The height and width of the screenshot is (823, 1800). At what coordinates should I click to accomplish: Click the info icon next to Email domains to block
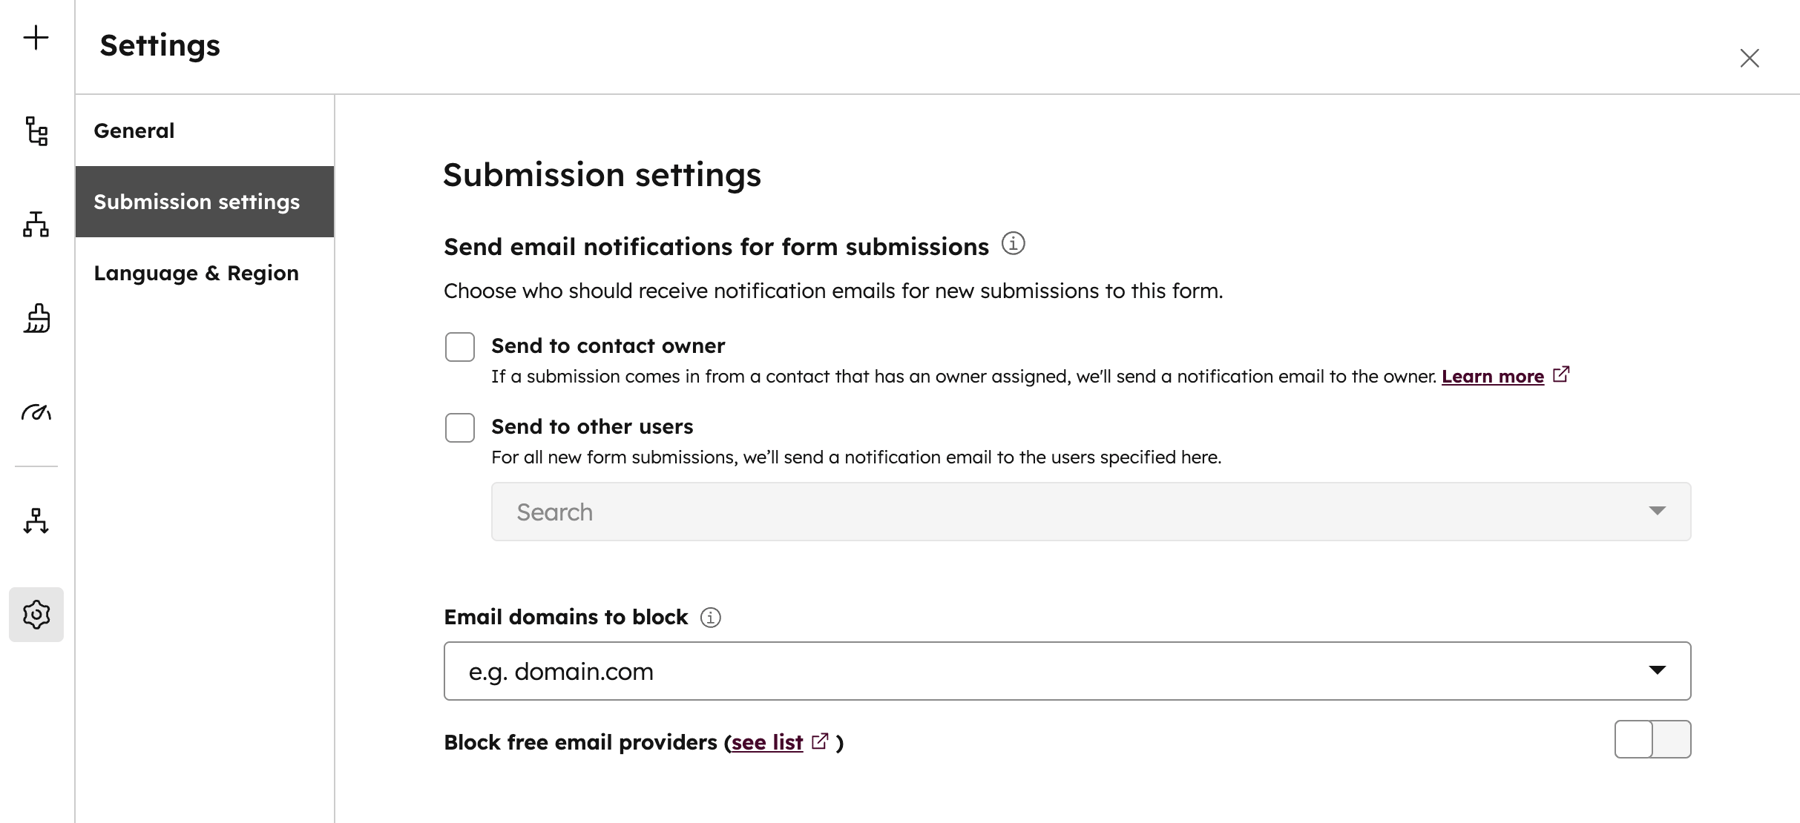point(710,617)
